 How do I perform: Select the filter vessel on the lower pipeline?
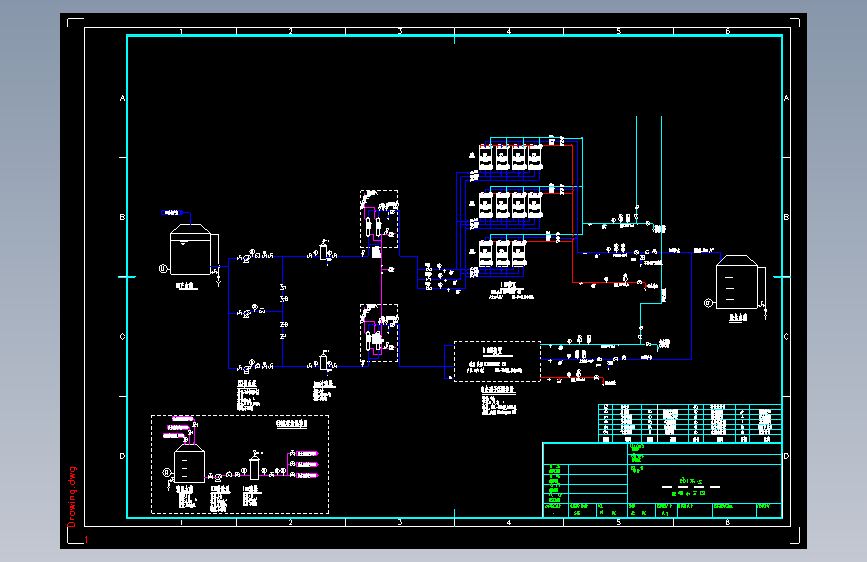pos(323,361)
